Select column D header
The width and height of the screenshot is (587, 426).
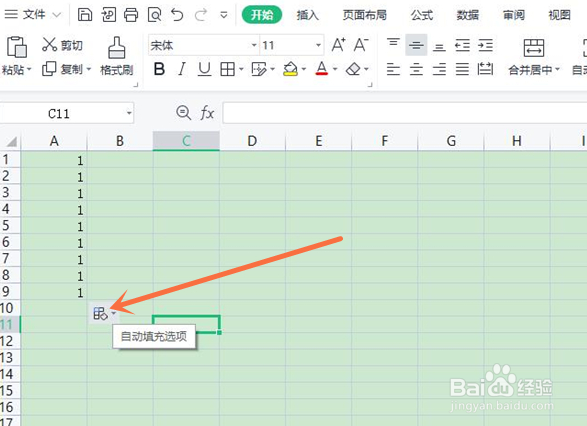252,141
